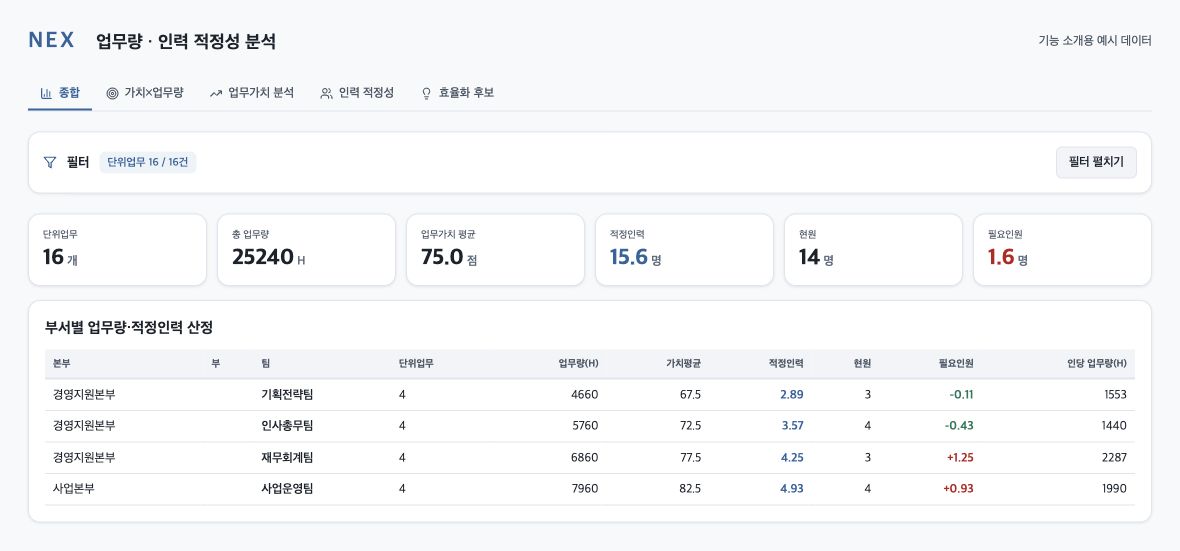
Task: Click the 4.25 적정인력 value
Action: click(792, 458)
